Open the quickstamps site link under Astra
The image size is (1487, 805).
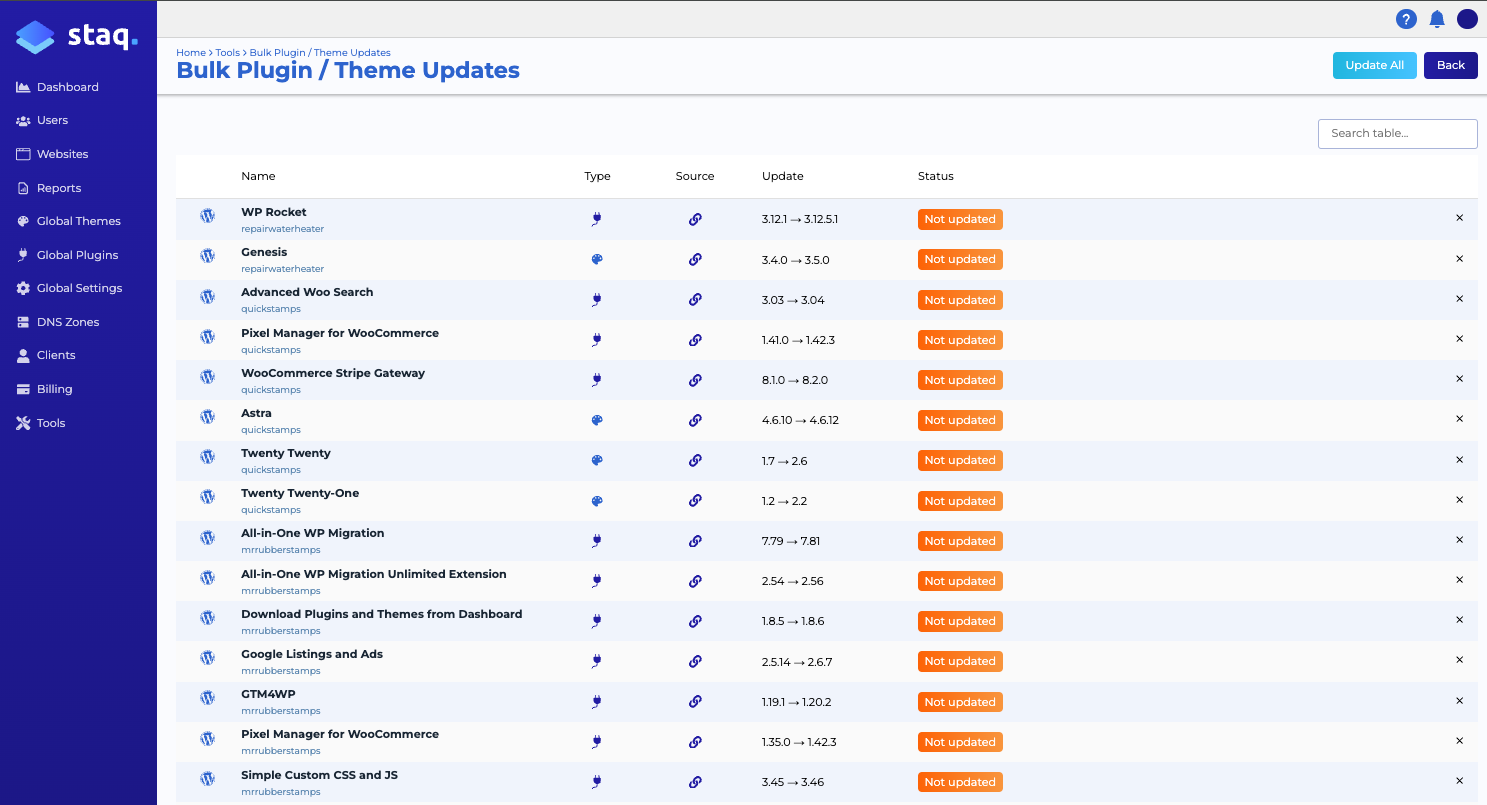(x=271, y=430)
